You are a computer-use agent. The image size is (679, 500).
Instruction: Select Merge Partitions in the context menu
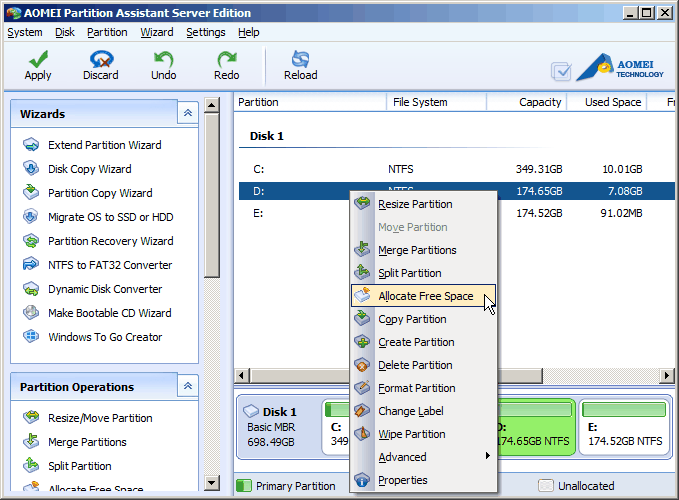click(x=424, y=250)
